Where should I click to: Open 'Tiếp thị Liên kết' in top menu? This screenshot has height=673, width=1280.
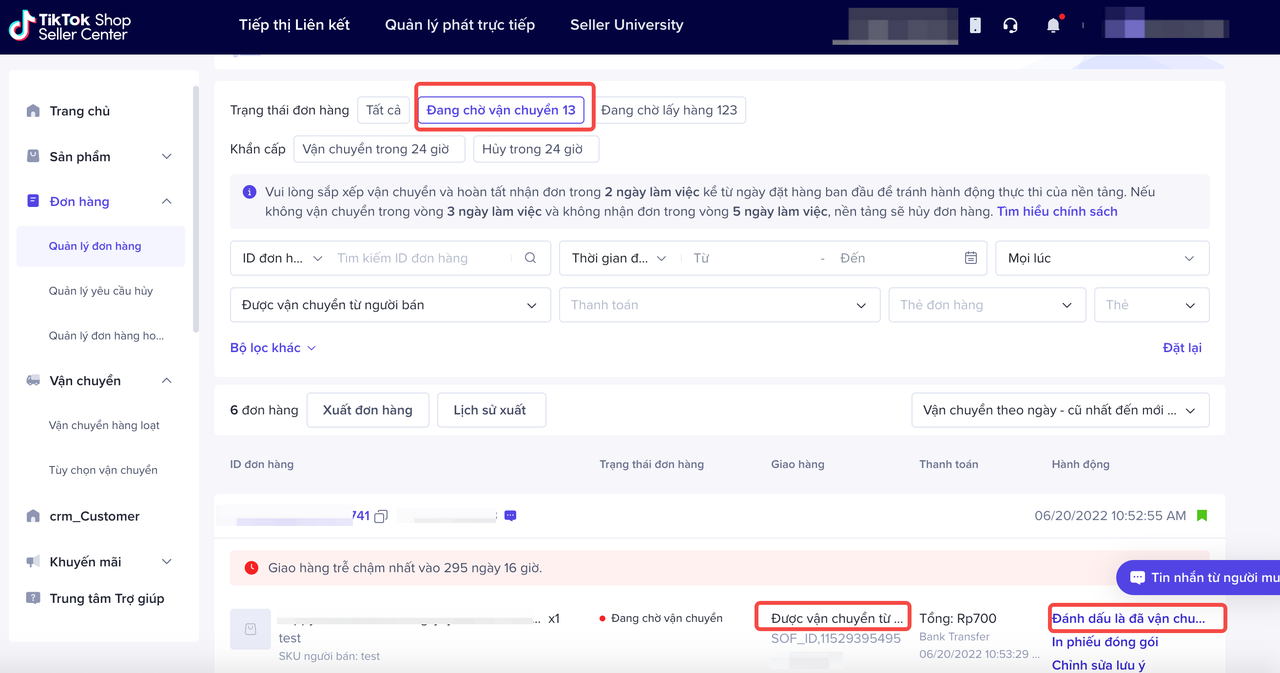294,25
